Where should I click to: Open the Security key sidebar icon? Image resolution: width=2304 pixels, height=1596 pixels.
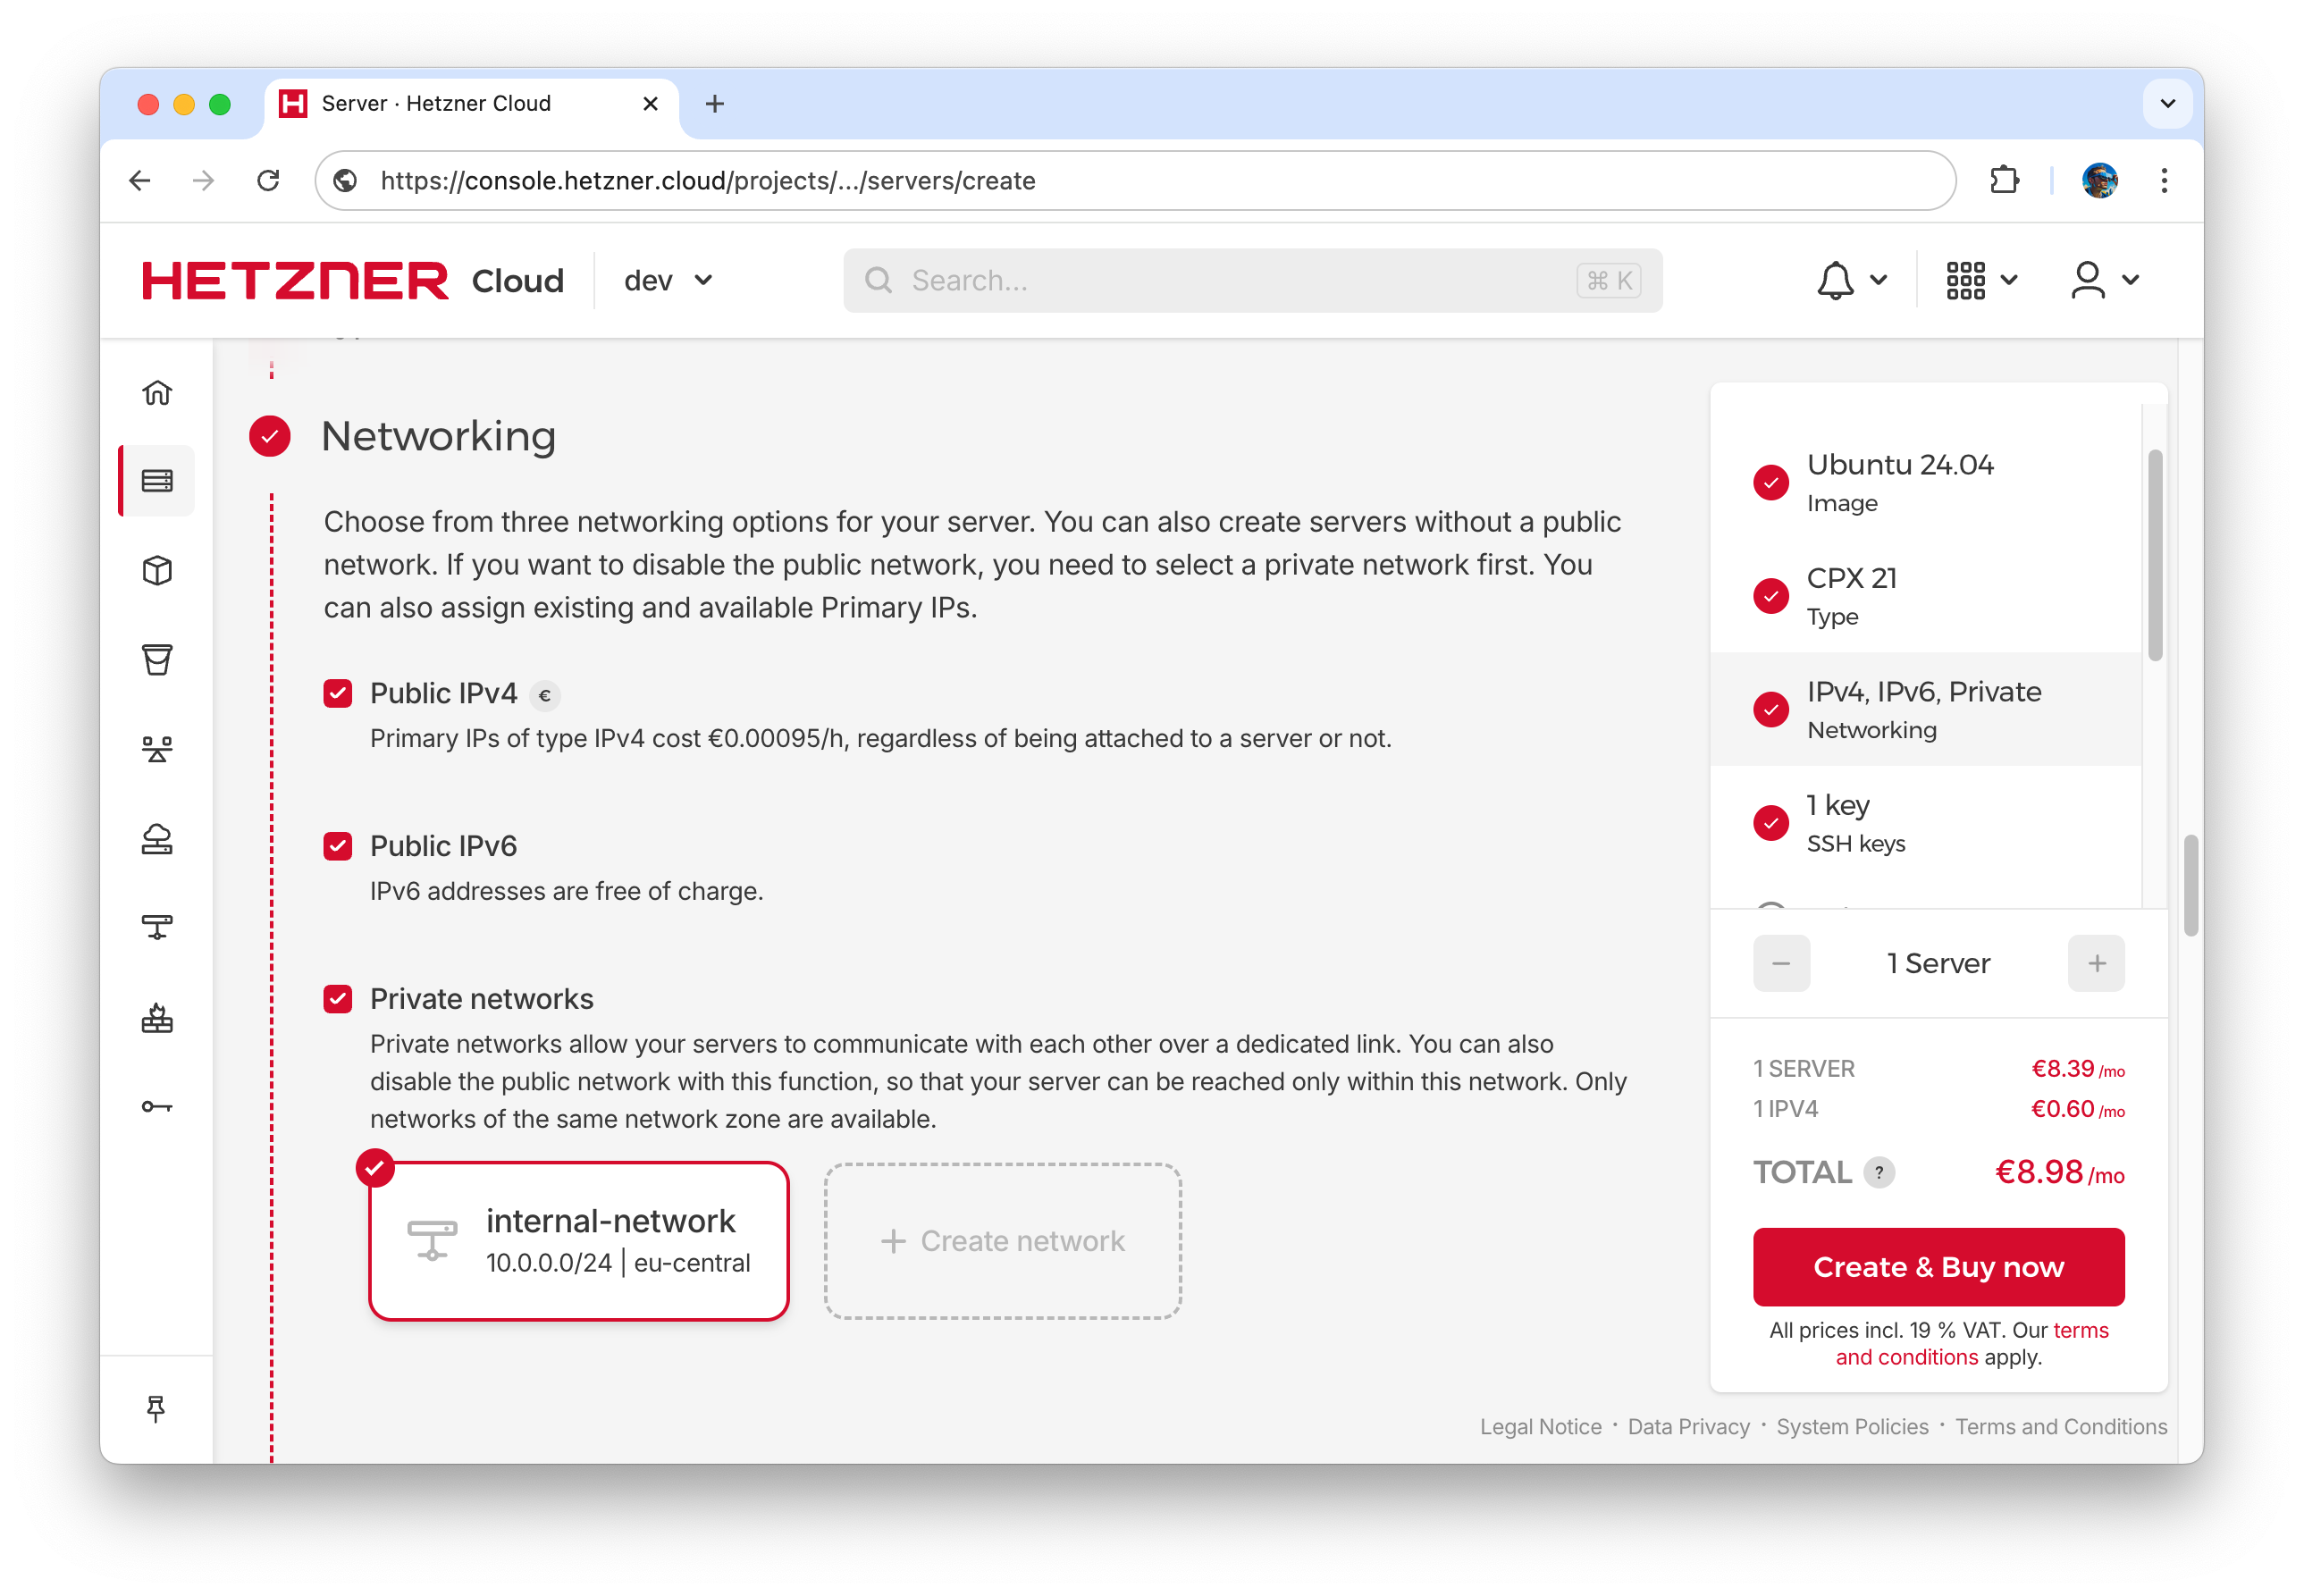point(157,1106)
